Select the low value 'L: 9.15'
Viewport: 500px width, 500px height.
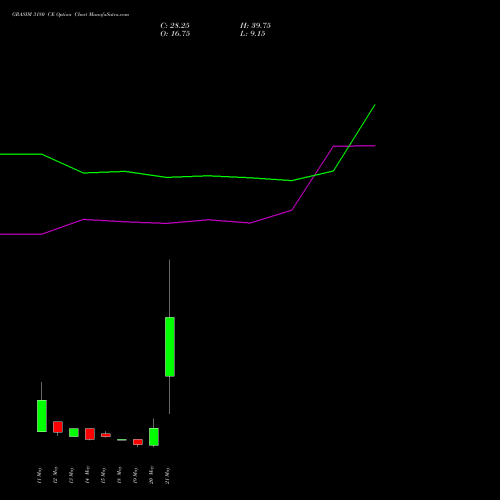pyautogui.click(x=253, y=34)
